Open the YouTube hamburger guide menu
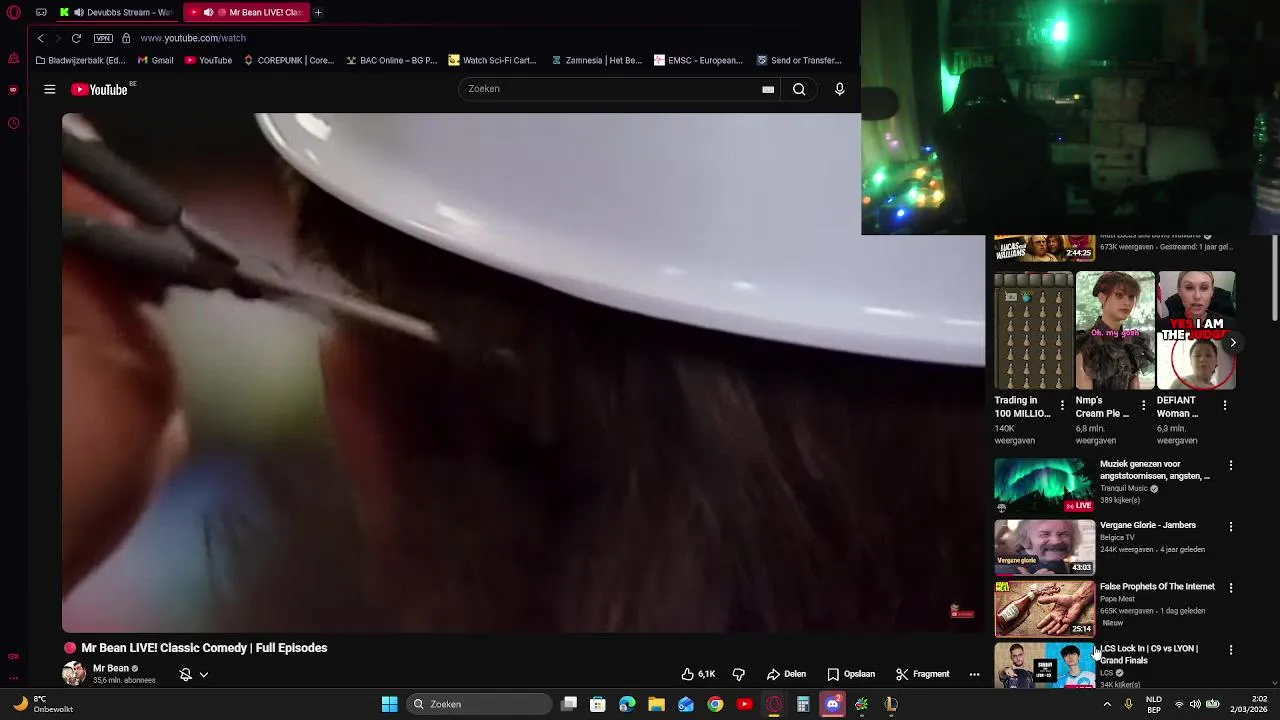Viewport: 1280px width, 720px height. pos(49,89)
